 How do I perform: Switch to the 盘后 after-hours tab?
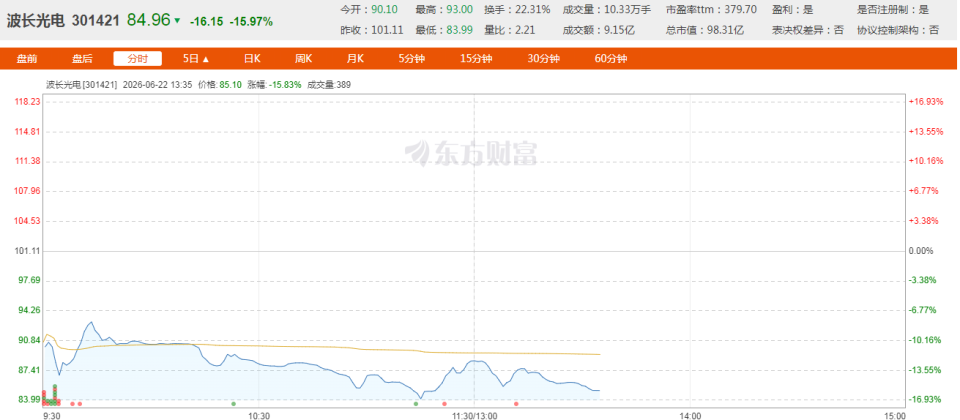[x=82, y=59]
